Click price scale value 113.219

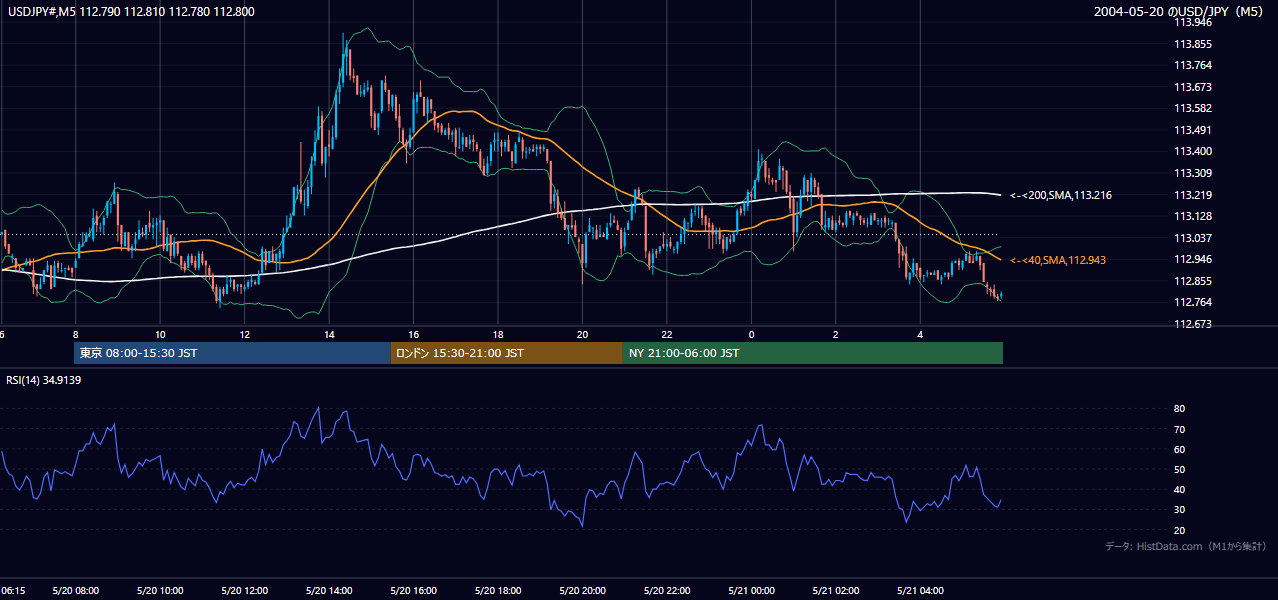pos(1193,195)
